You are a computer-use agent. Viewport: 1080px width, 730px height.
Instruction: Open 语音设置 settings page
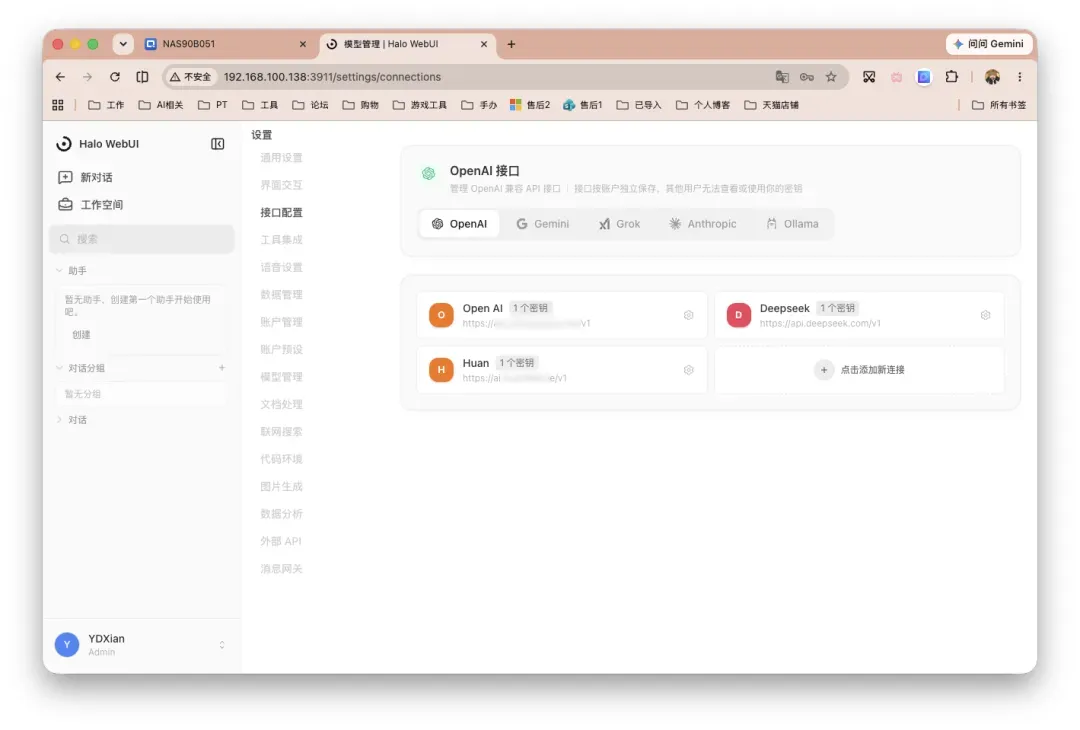point(281,267)
